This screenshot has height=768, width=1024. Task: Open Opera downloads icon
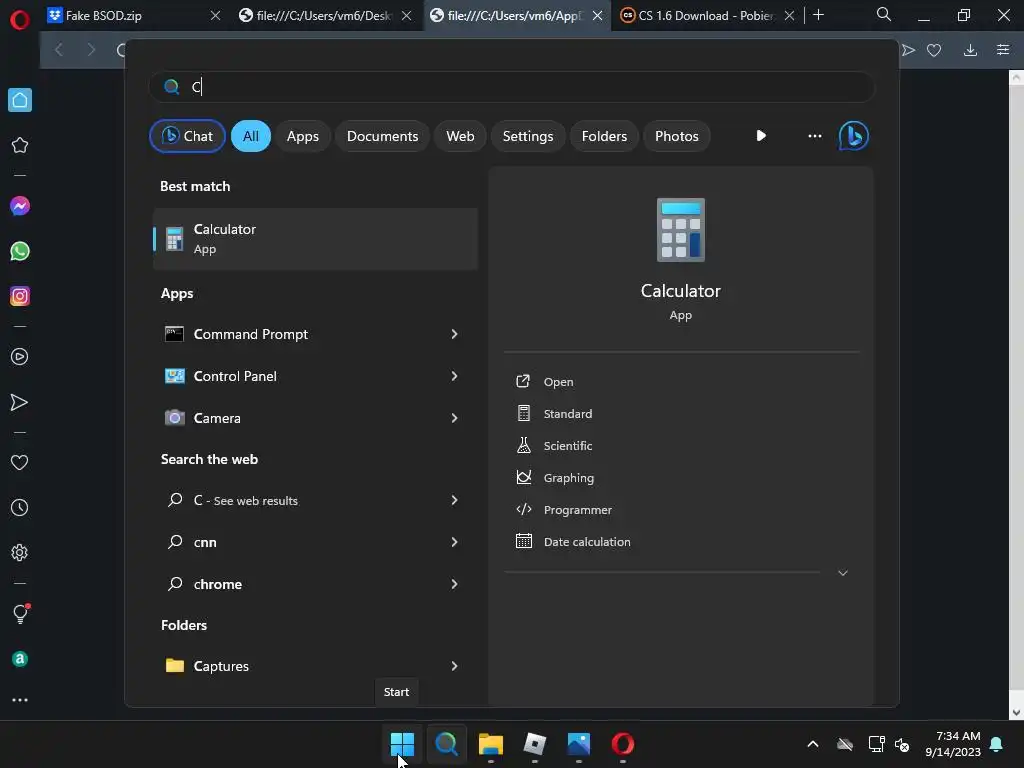coord(970,50)
